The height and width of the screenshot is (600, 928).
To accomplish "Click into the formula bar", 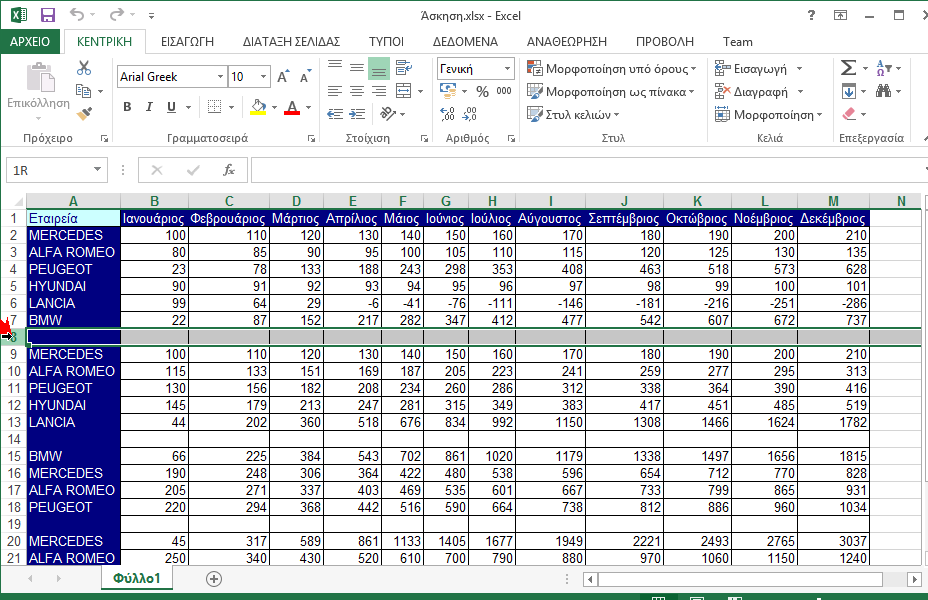I will point(586,170).
